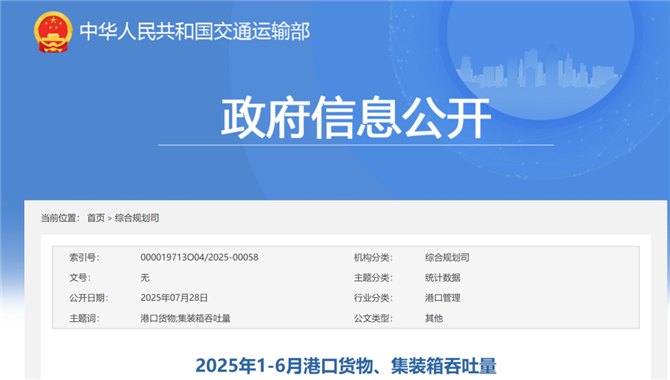Click the 中华人民共和国交通运输部 site title
The image size is (670, 380).
pyautogui.click(x=194, y=32)
